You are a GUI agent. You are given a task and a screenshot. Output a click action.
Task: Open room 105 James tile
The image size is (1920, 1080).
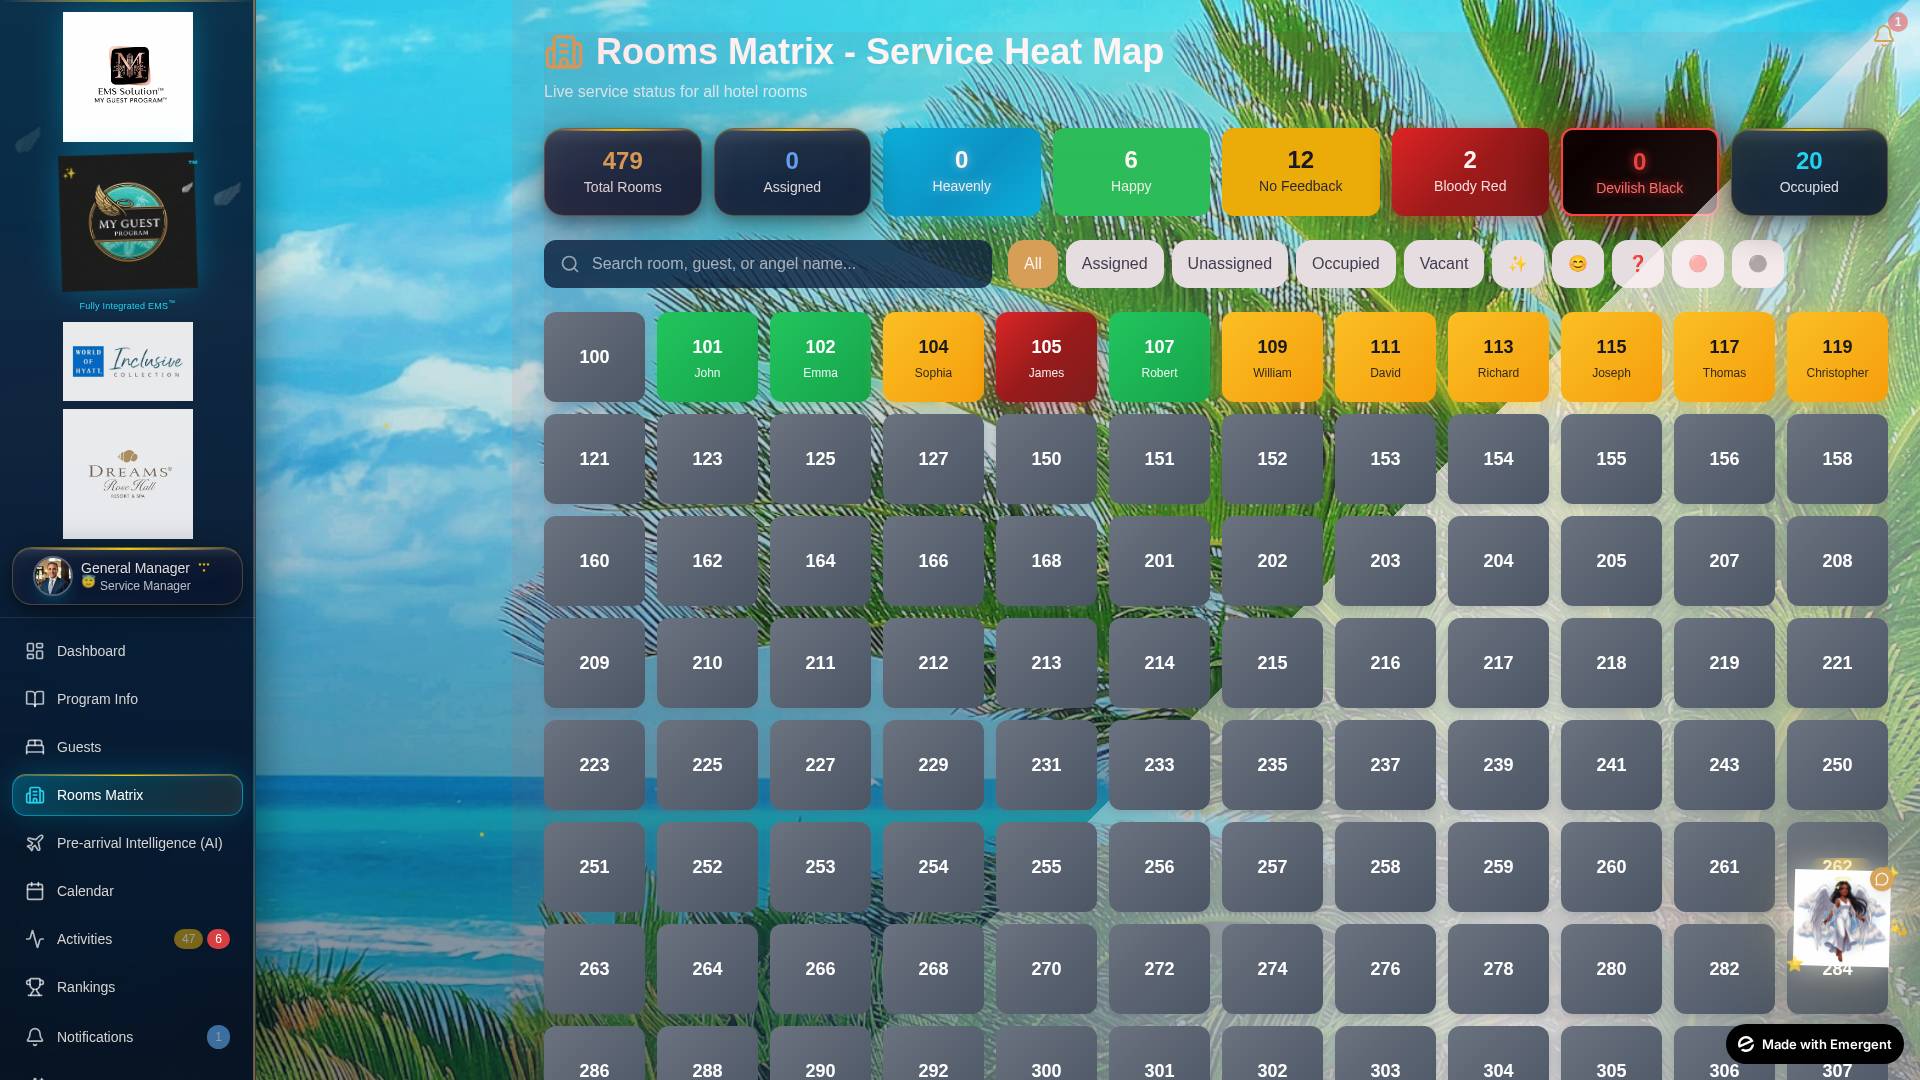pos(1046,357)
